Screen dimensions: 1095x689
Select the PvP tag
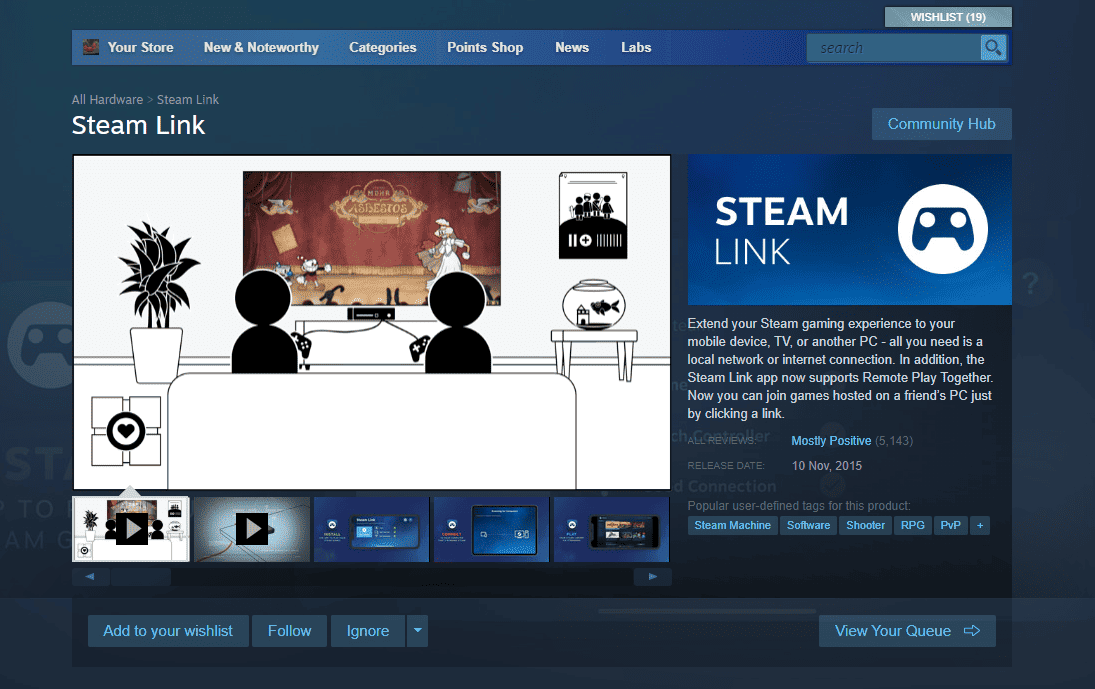pos(950,526)
